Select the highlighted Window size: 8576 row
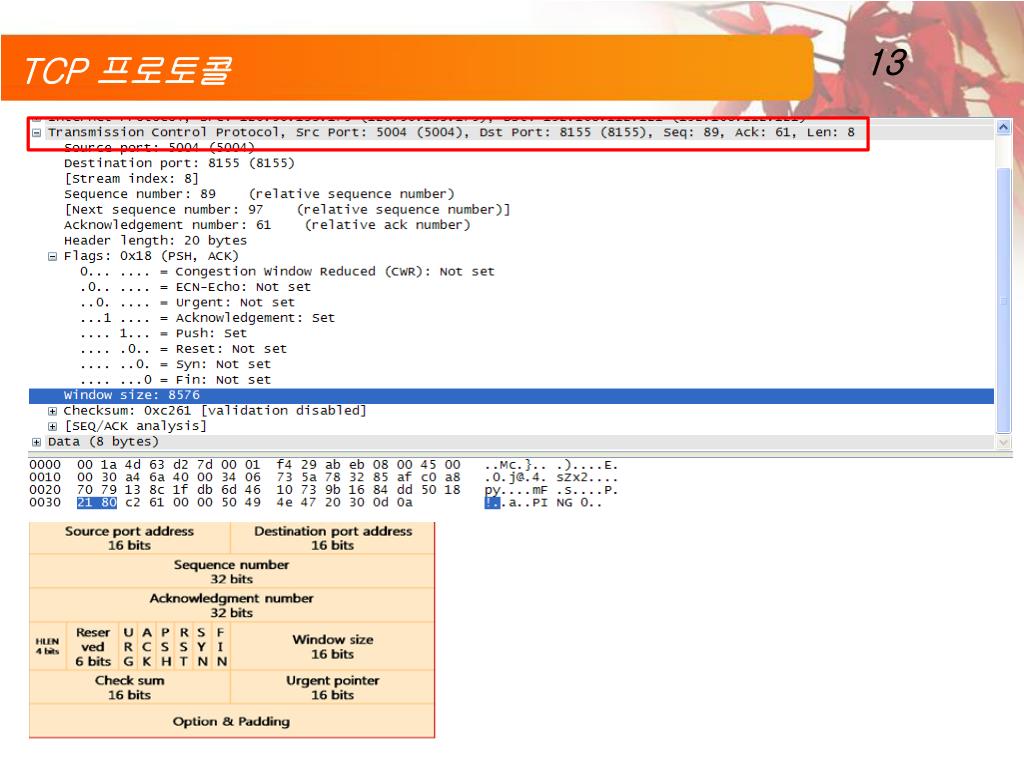1024x768 pixels. point(511,396)
